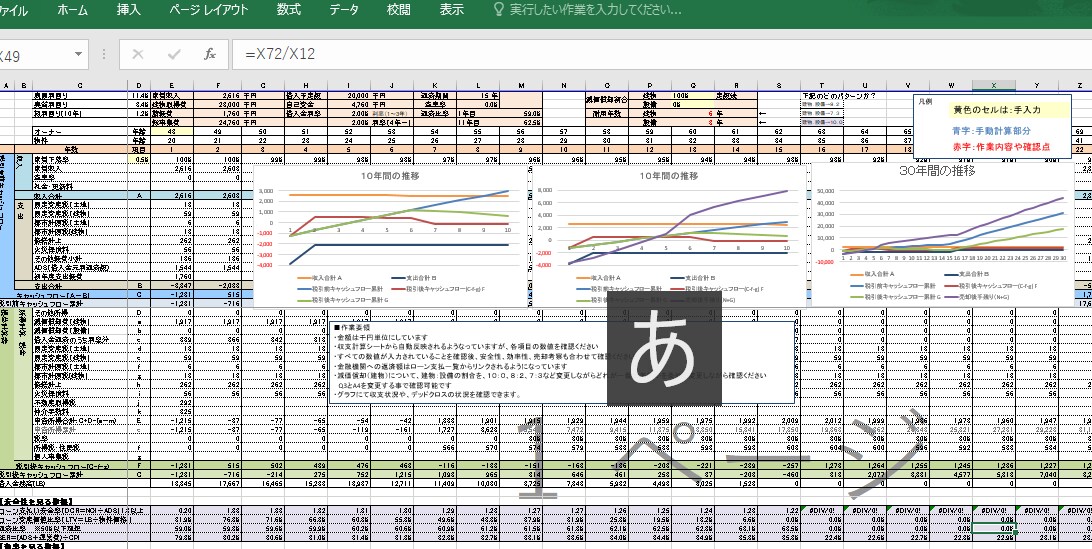Click the 20,000 borrowing amount cell
This screenshot has height=549, width=1092.
pos(348,95)
